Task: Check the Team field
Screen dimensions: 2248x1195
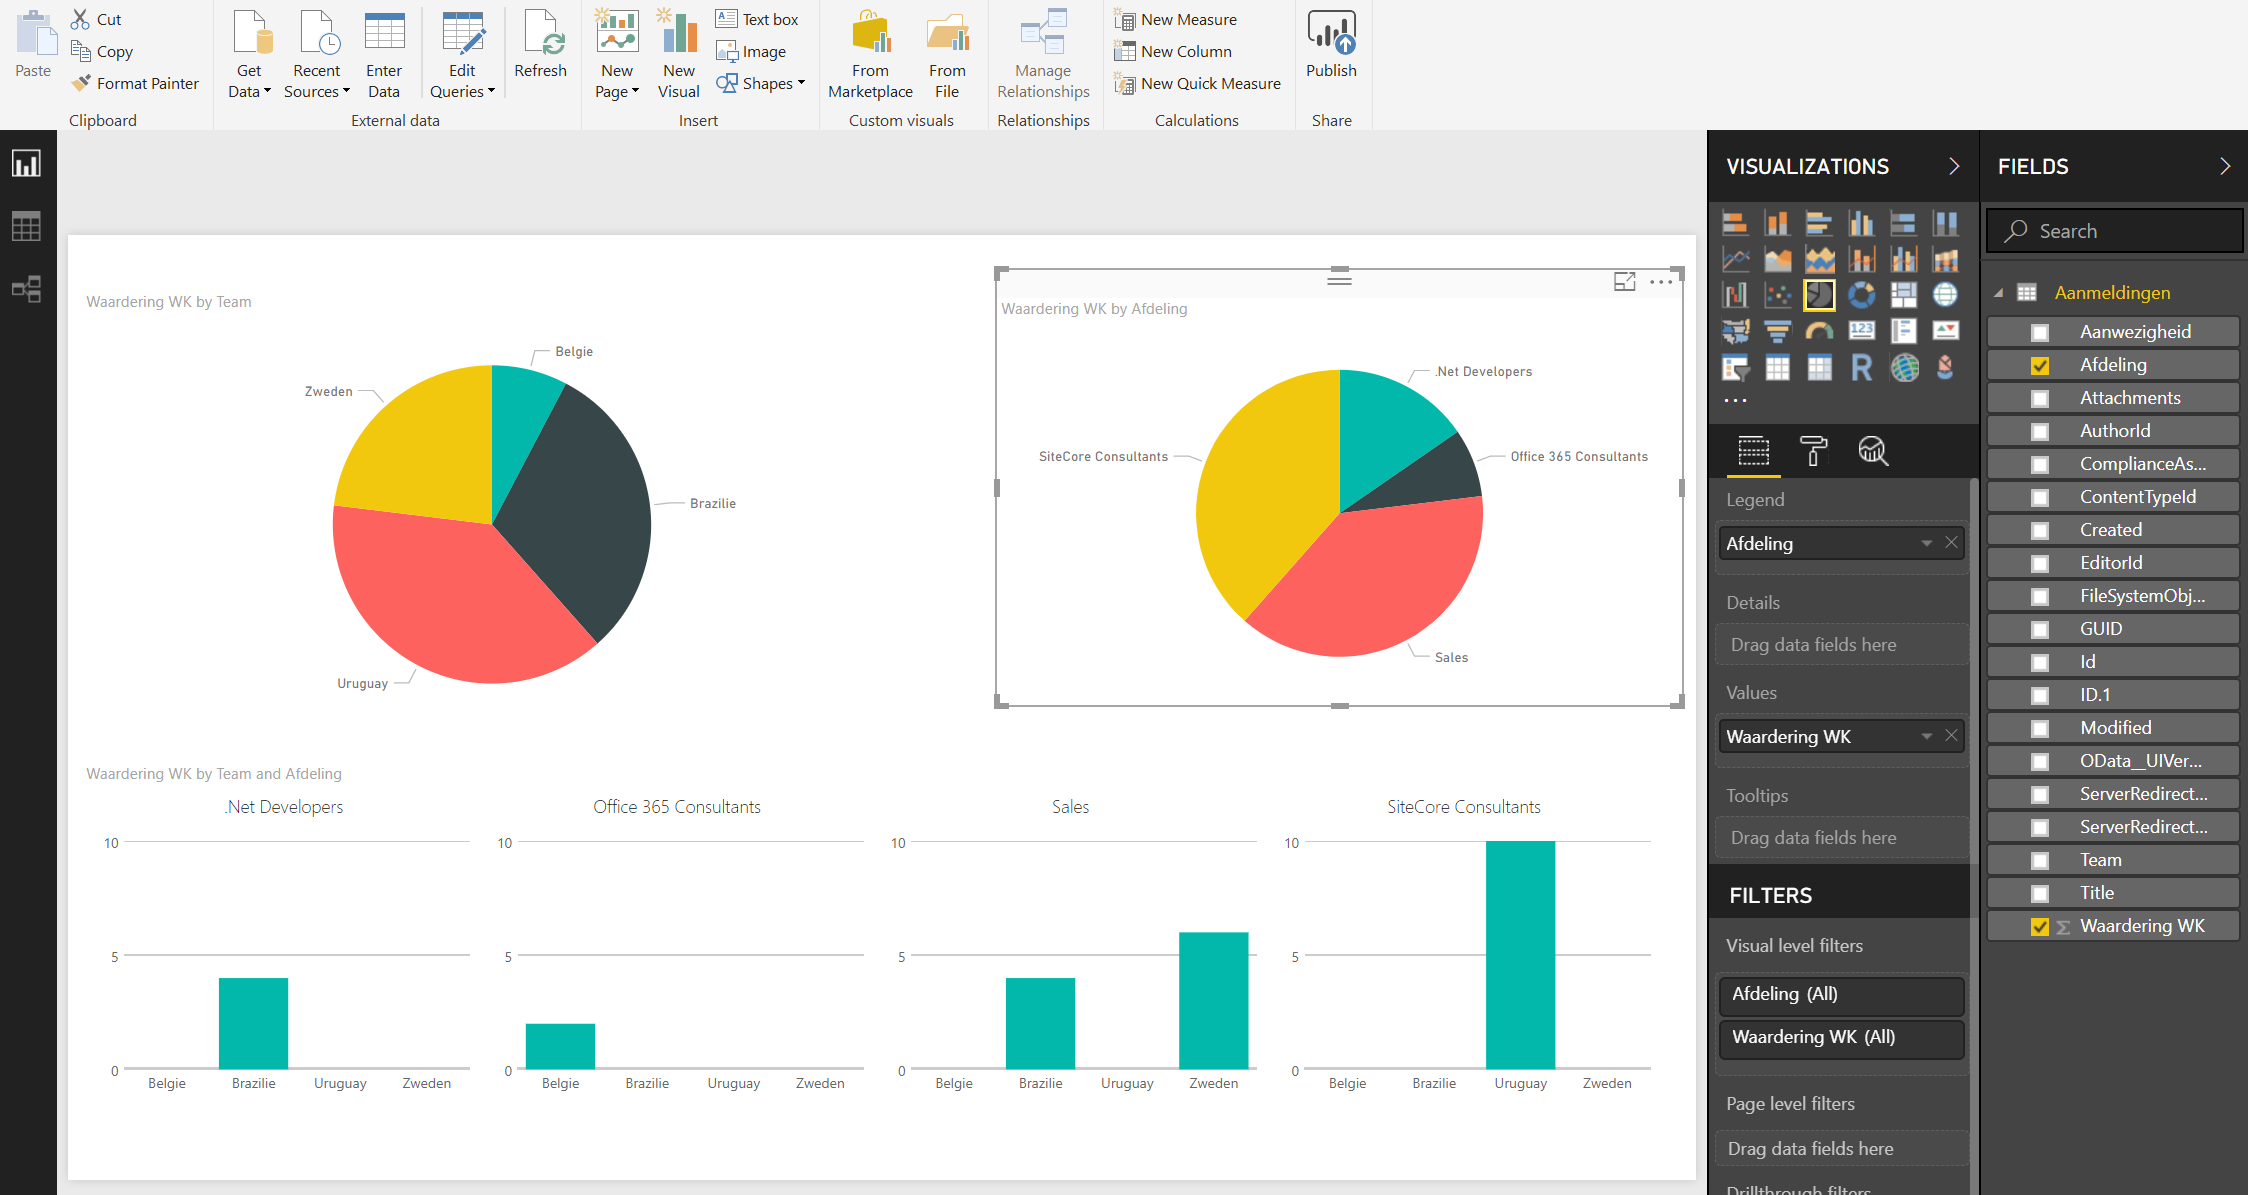Action: (2040, 860)
